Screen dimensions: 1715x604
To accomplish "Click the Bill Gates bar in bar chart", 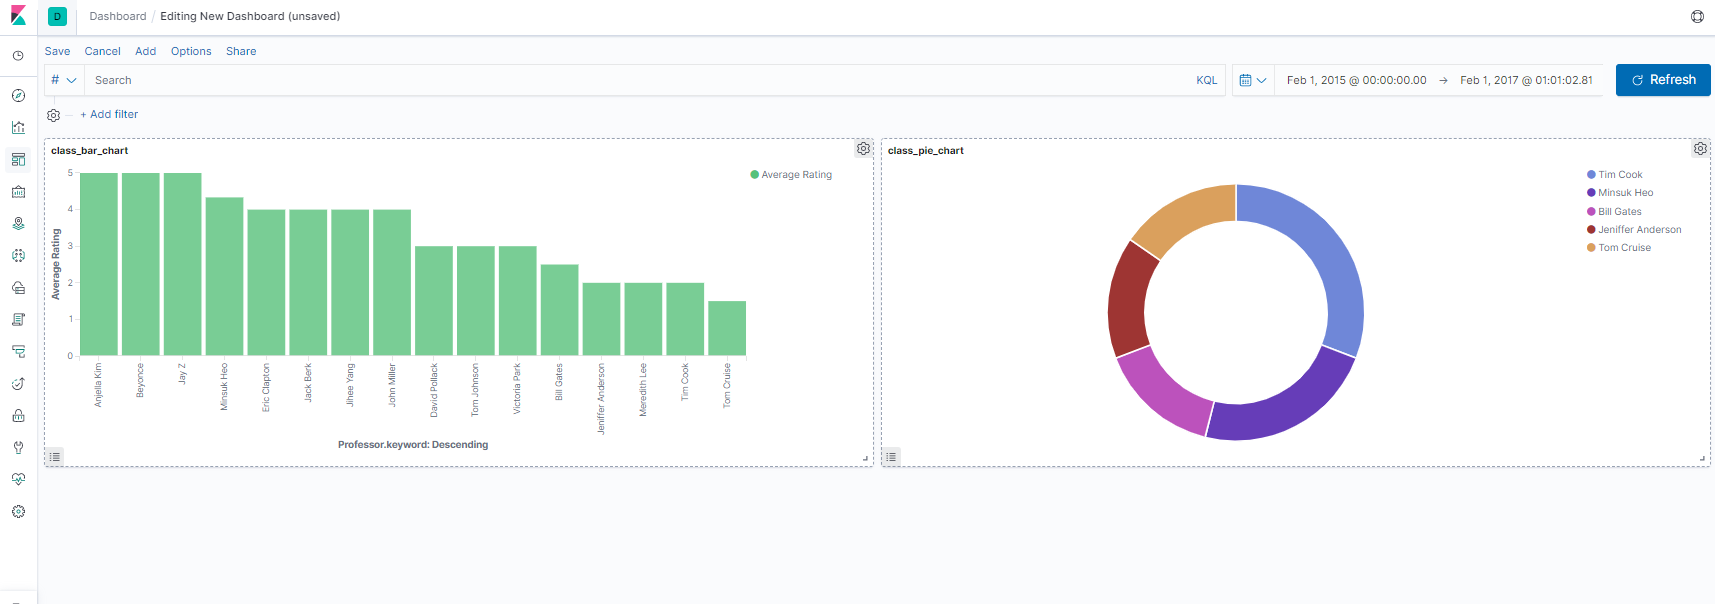I will click(x=559, y=310).
